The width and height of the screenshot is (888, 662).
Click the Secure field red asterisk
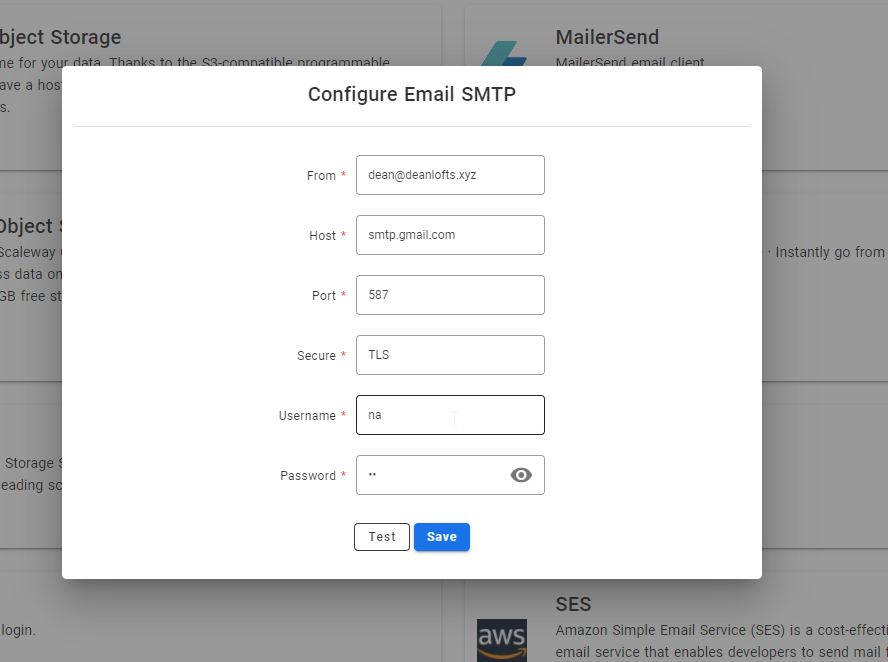pyautogui.click(x=343, y=356)
